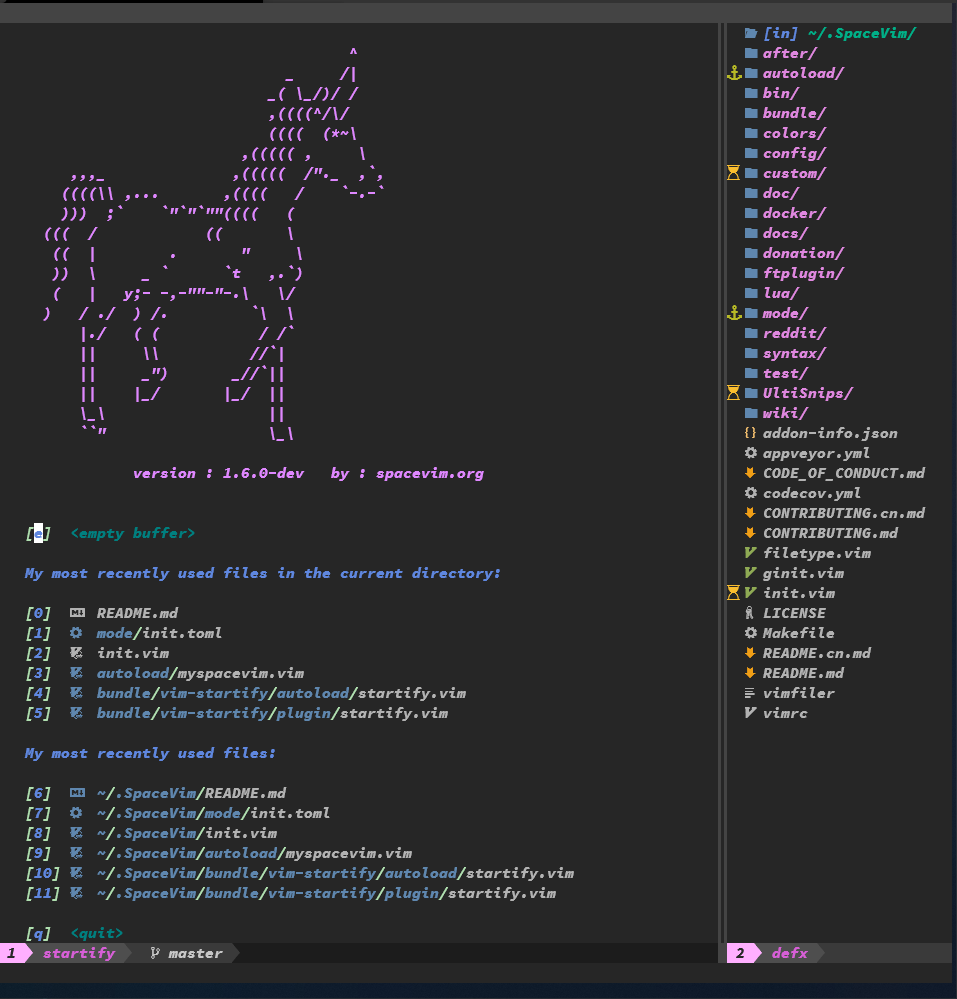Click the markdown arrow icon for CONTRIBUTING.cn.md
Image resolution: width=957 pixels, height=999 pixels.
pos(750,513)
